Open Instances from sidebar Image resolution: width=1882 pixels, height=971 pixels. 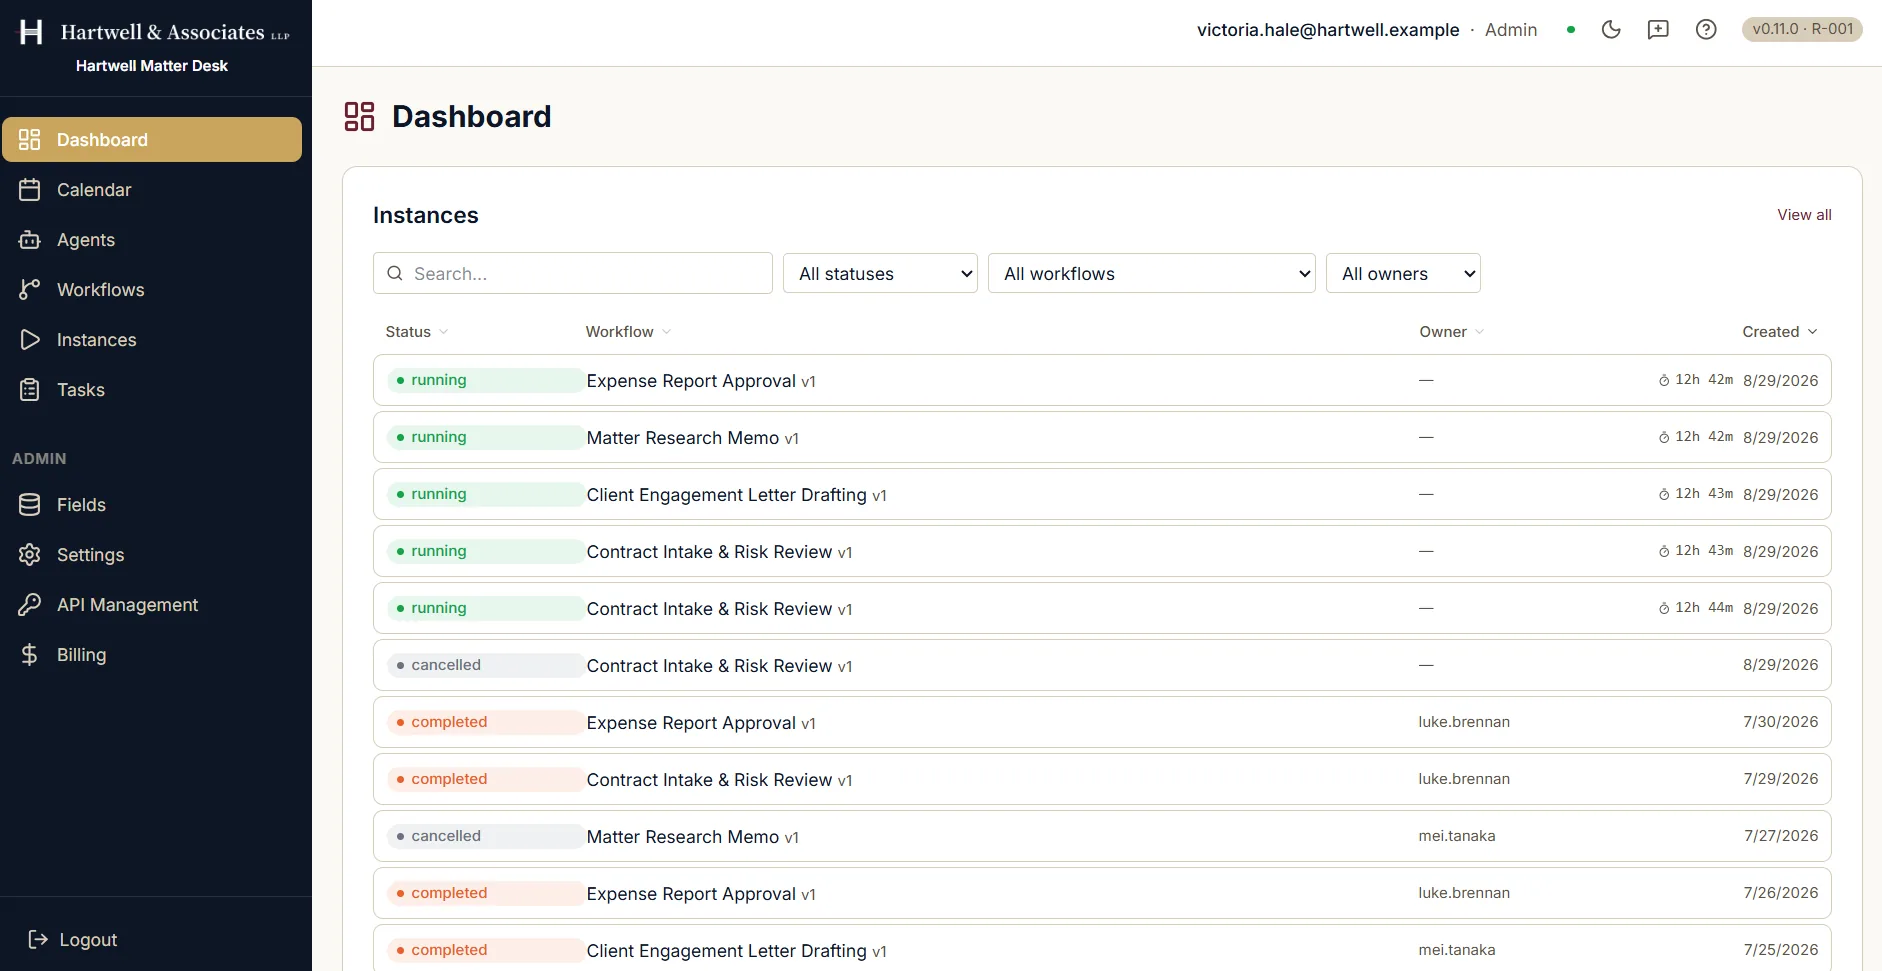pos(152,339)
